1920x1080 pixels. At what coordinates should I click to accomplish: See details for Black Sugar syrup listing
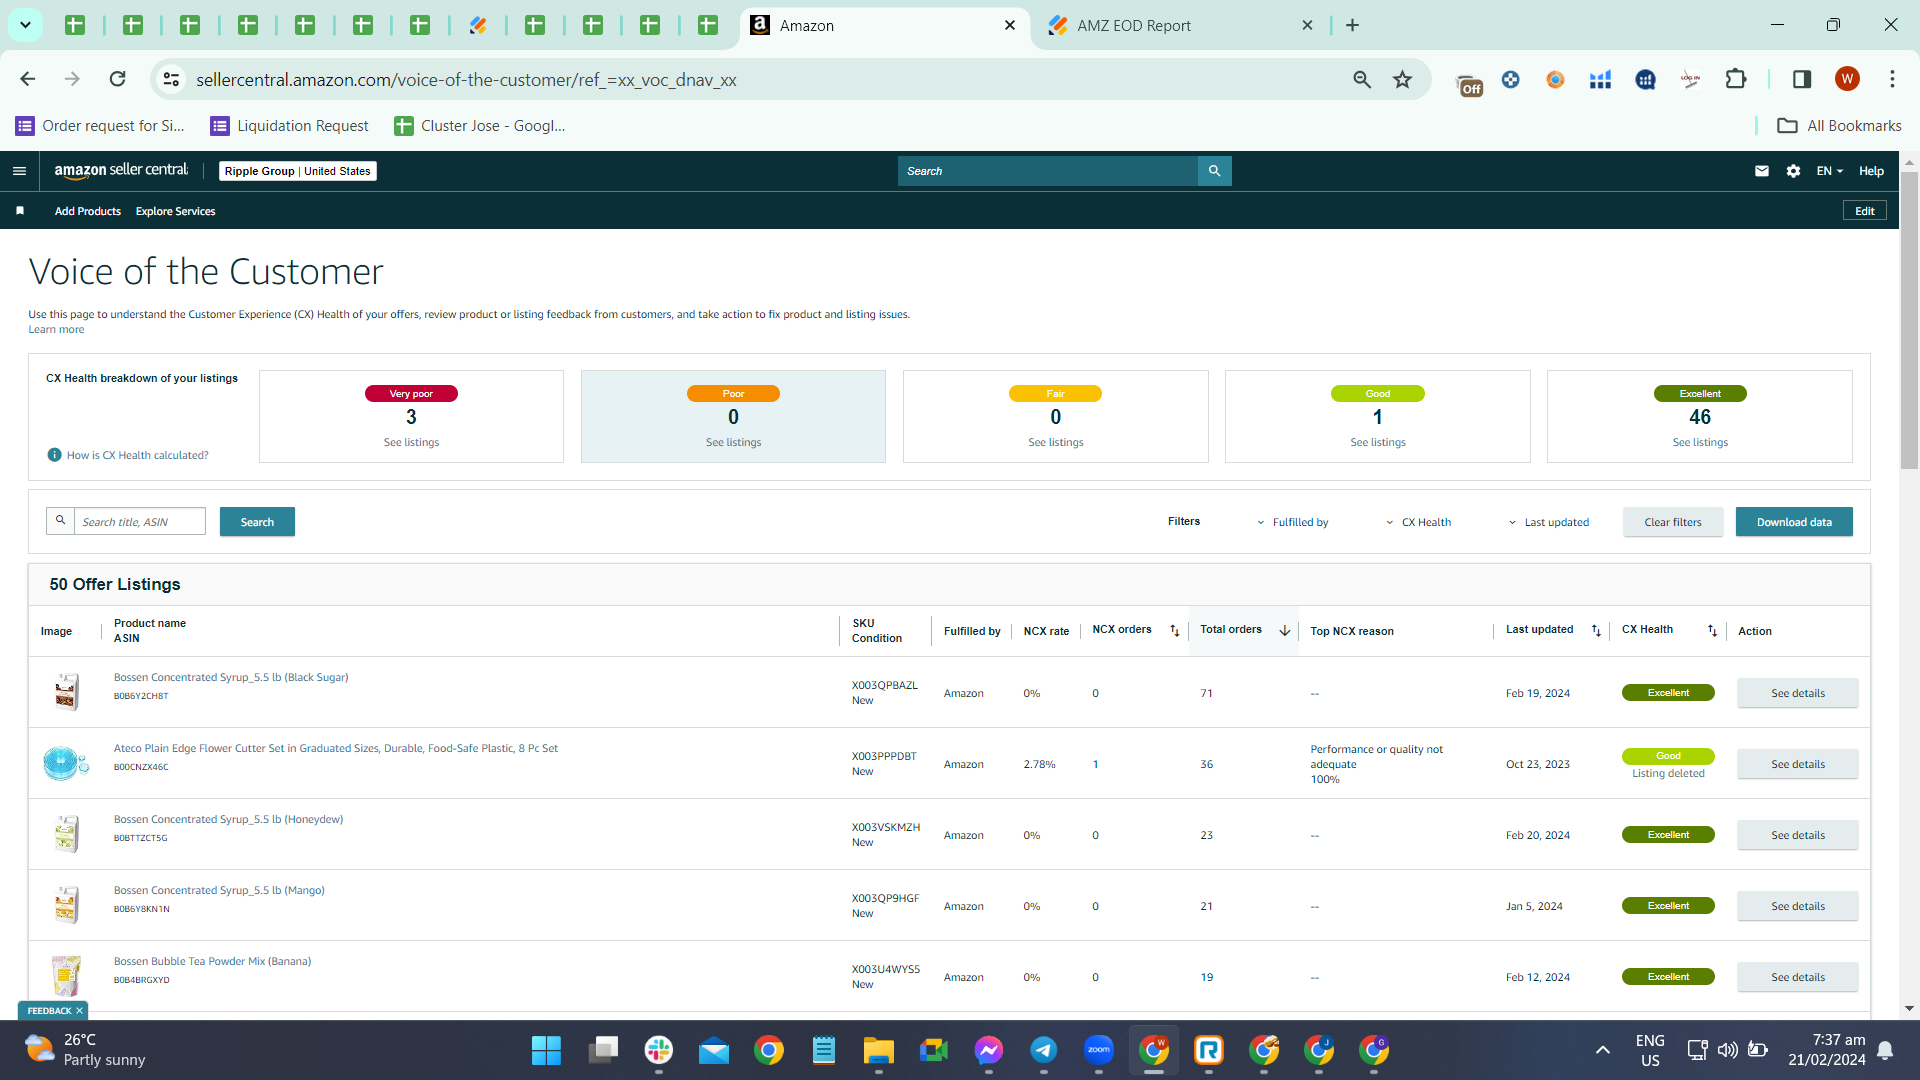1798,693
